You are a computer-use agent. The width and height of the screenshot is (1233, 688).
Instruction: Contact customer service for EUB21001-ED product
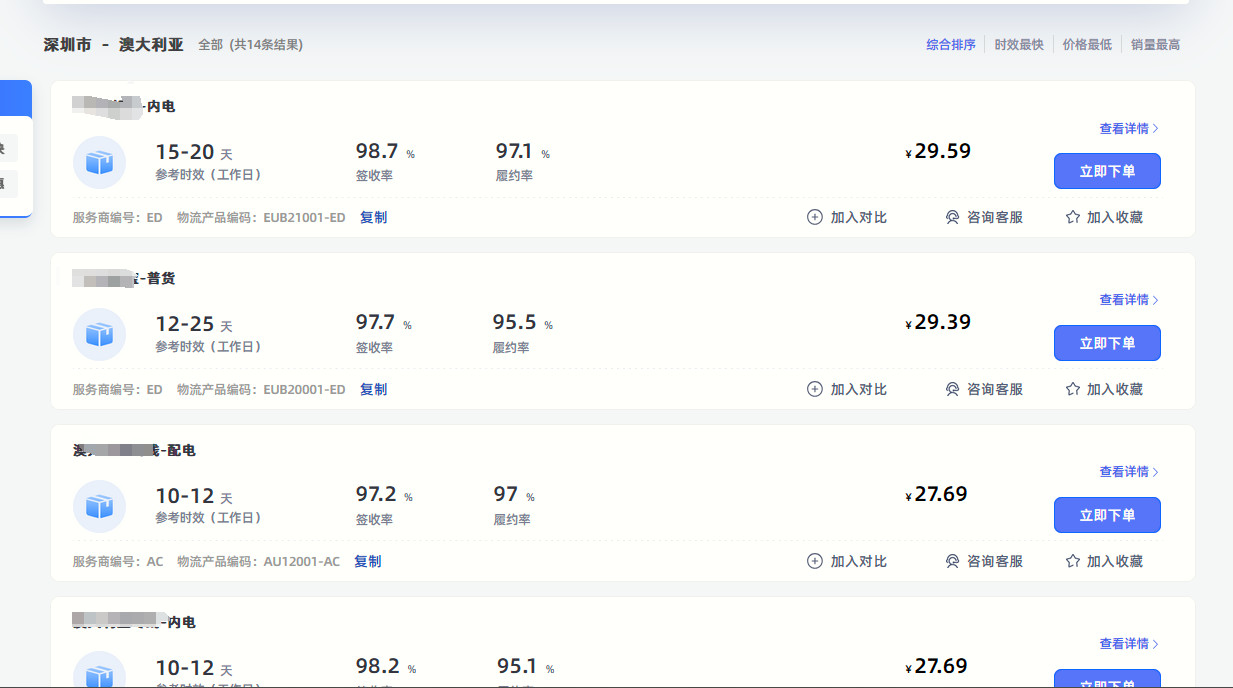[984, 217]
